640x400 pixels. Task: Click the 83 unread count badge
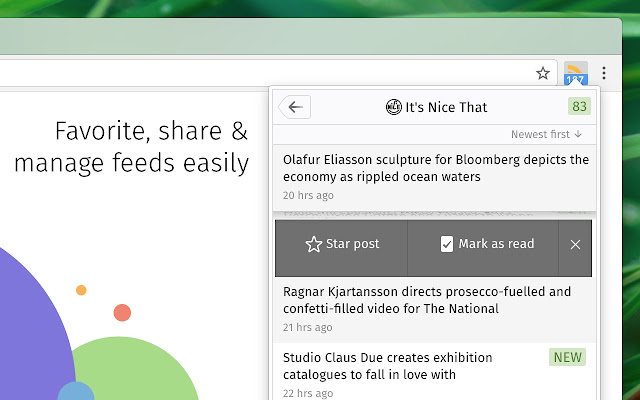pyautogui.click(x=579, y=107)
